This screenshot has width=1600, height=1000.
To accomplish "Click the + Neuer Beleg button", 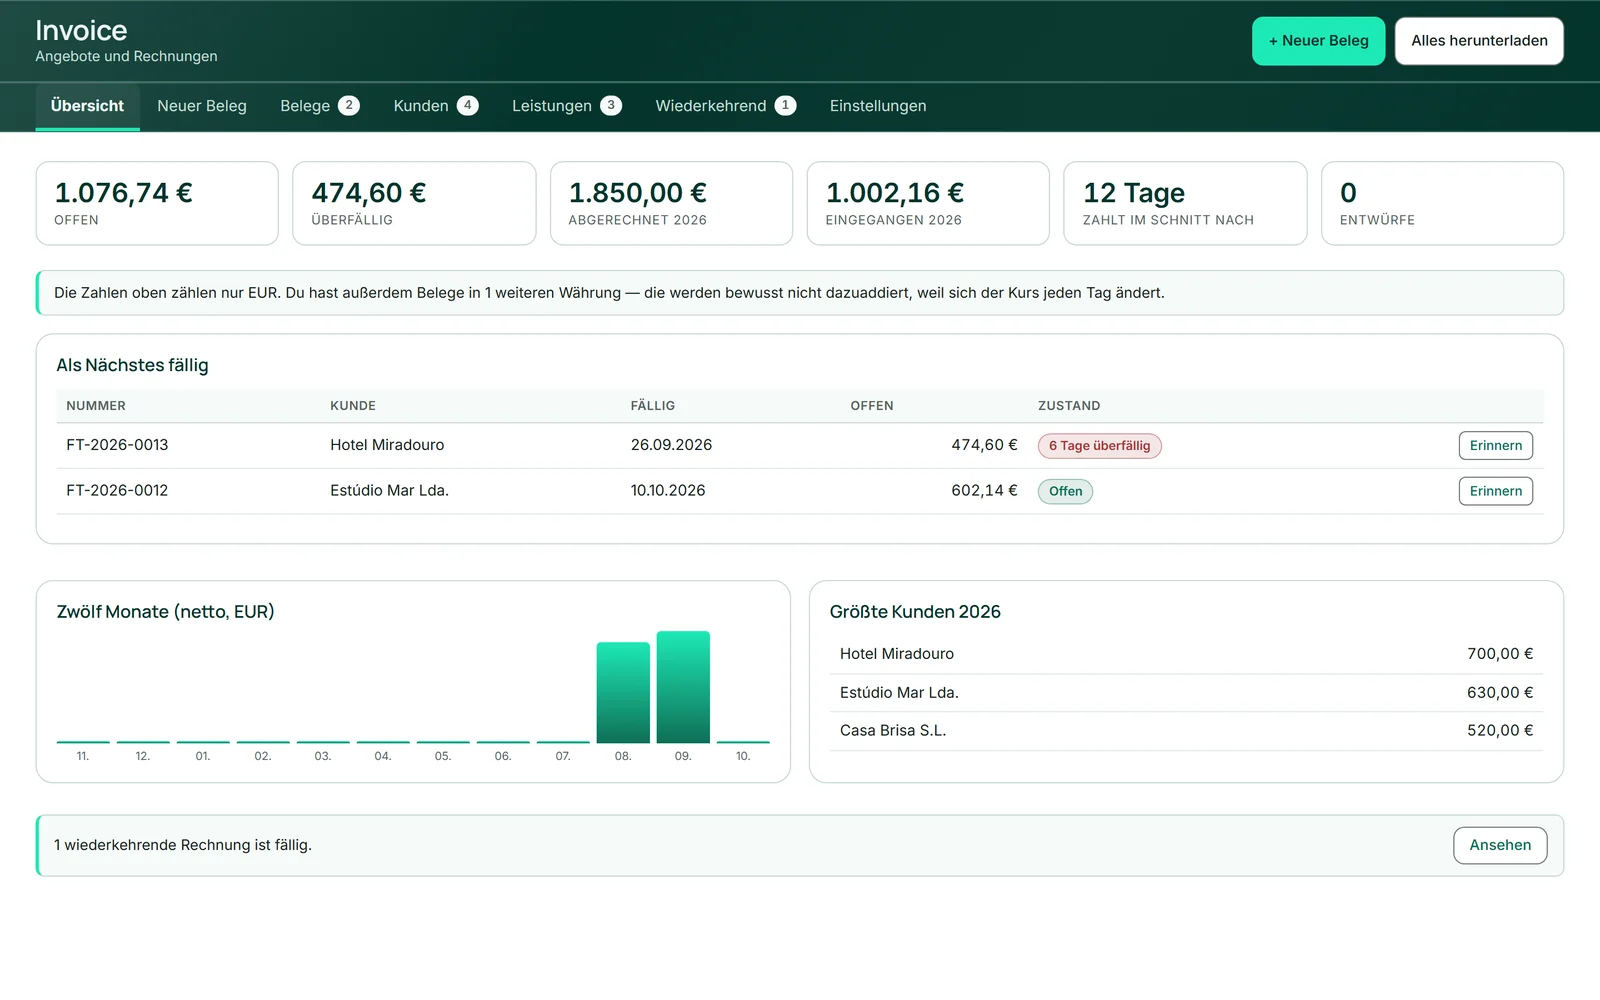I will (1318, 41).
